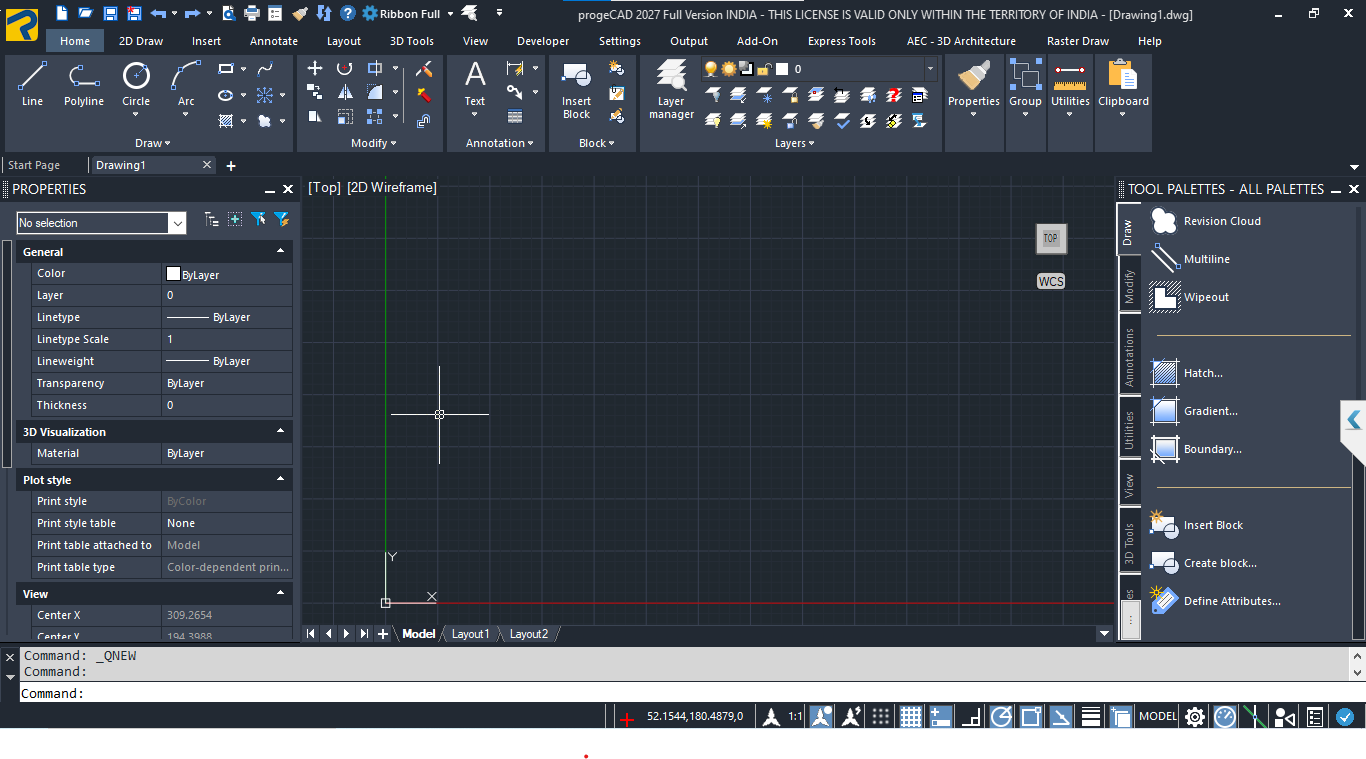Collapse the Plot style section
The width and height of the screenshot is (1366, 759).
(x=281, y=479)
